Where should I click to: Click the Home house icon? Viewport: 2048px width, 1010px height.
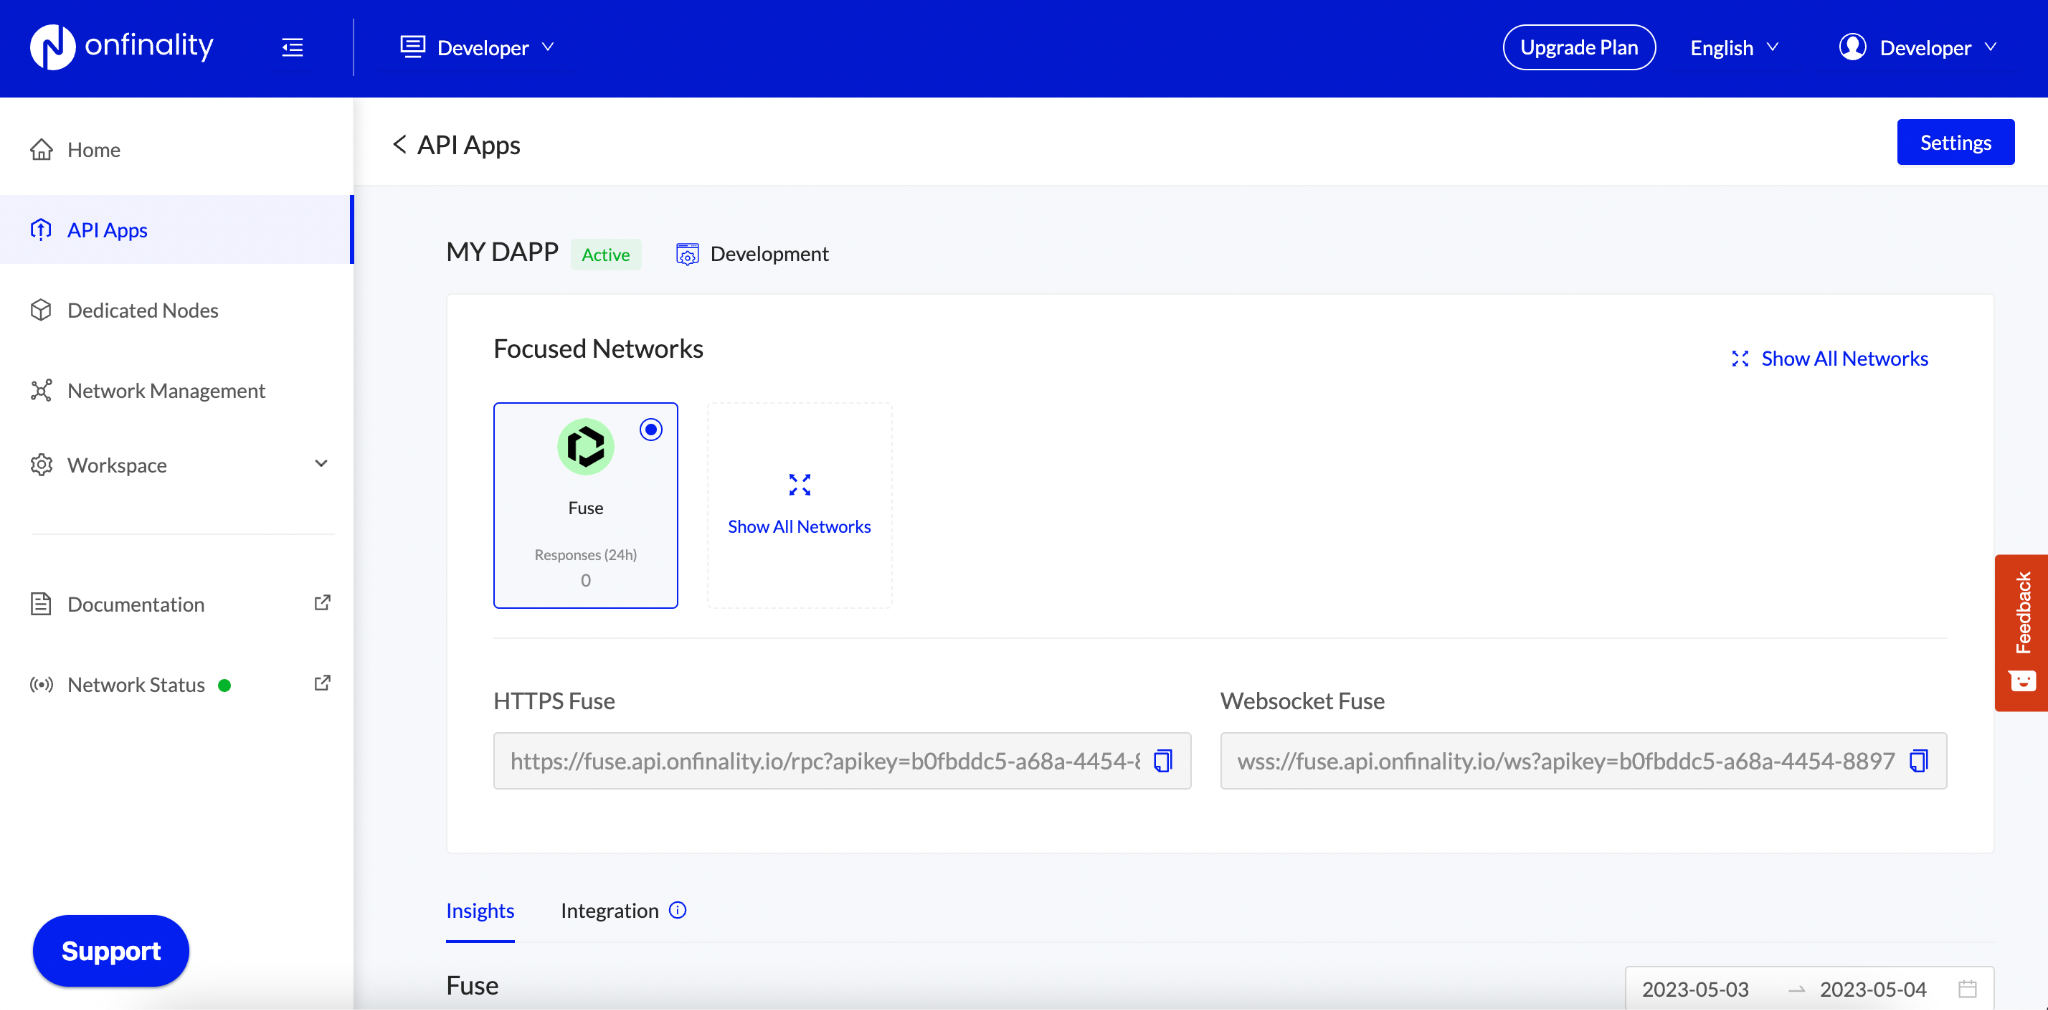point(41,149)
